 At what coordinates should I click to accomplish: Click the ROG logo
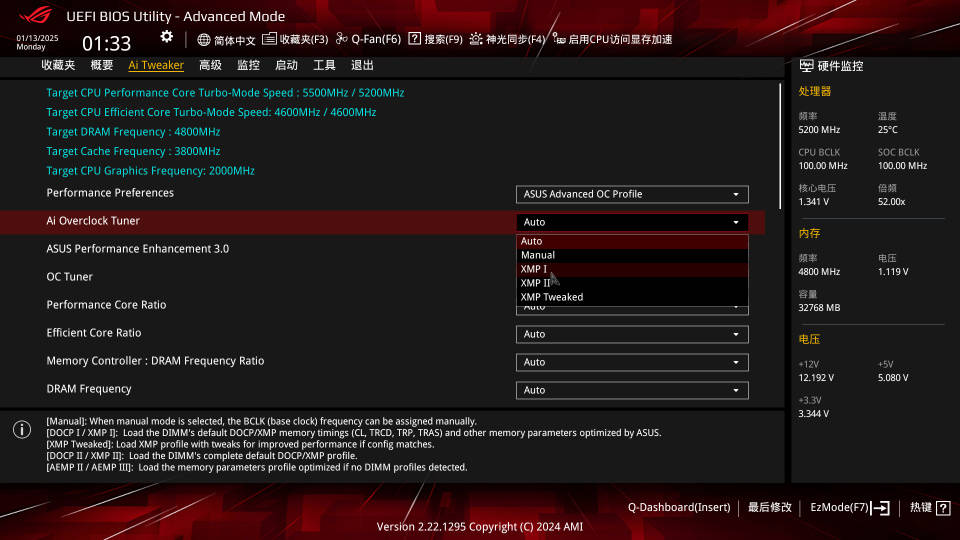coord(35,15)
